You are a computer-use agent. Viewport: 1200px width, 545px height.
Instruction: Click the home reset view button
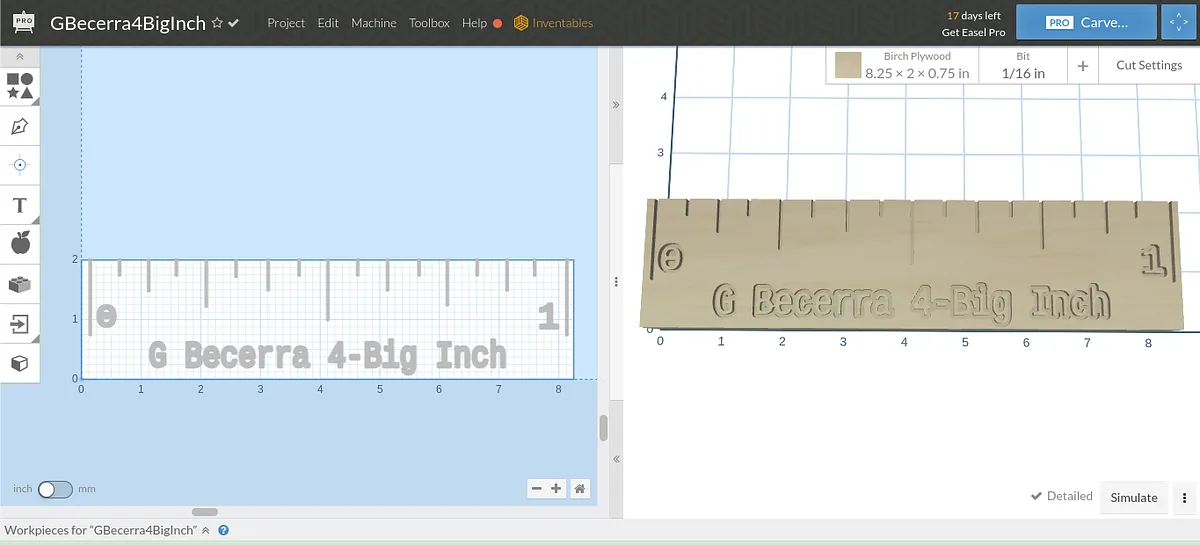(580, 489)
